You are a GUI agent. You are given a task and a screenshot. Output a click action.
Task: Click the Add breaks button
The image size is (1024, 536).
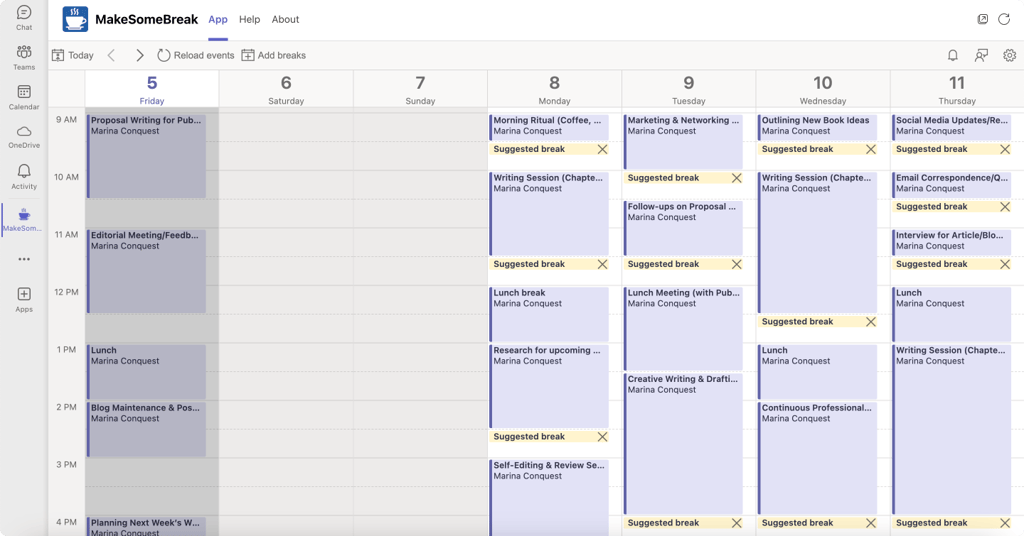pos(274,55)
